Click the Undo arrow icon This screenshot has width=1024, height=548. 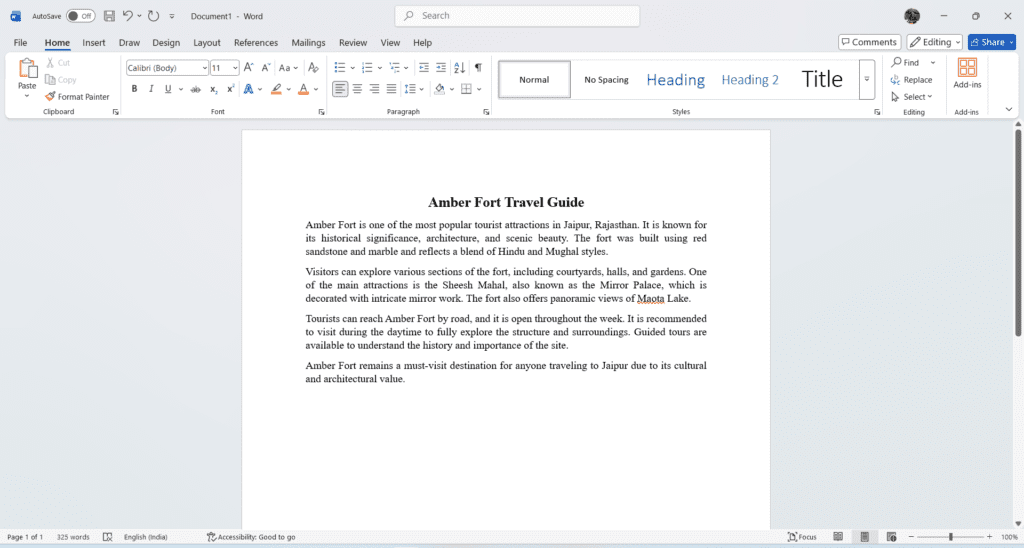coord(128,16)
